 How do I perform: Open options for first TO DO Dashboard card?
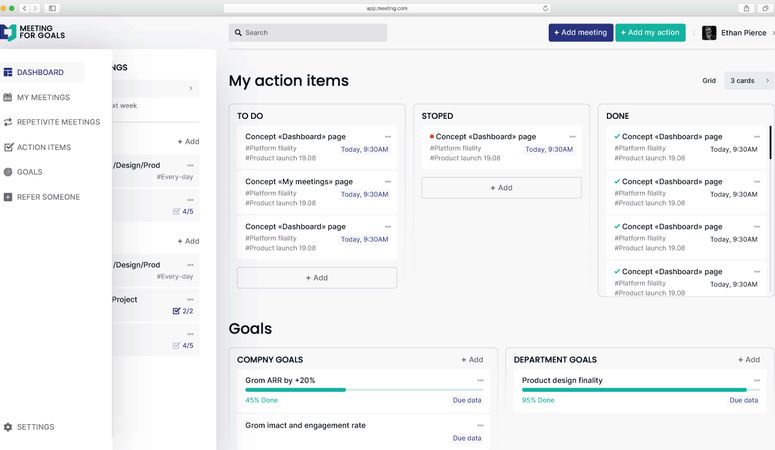[388, 137]
